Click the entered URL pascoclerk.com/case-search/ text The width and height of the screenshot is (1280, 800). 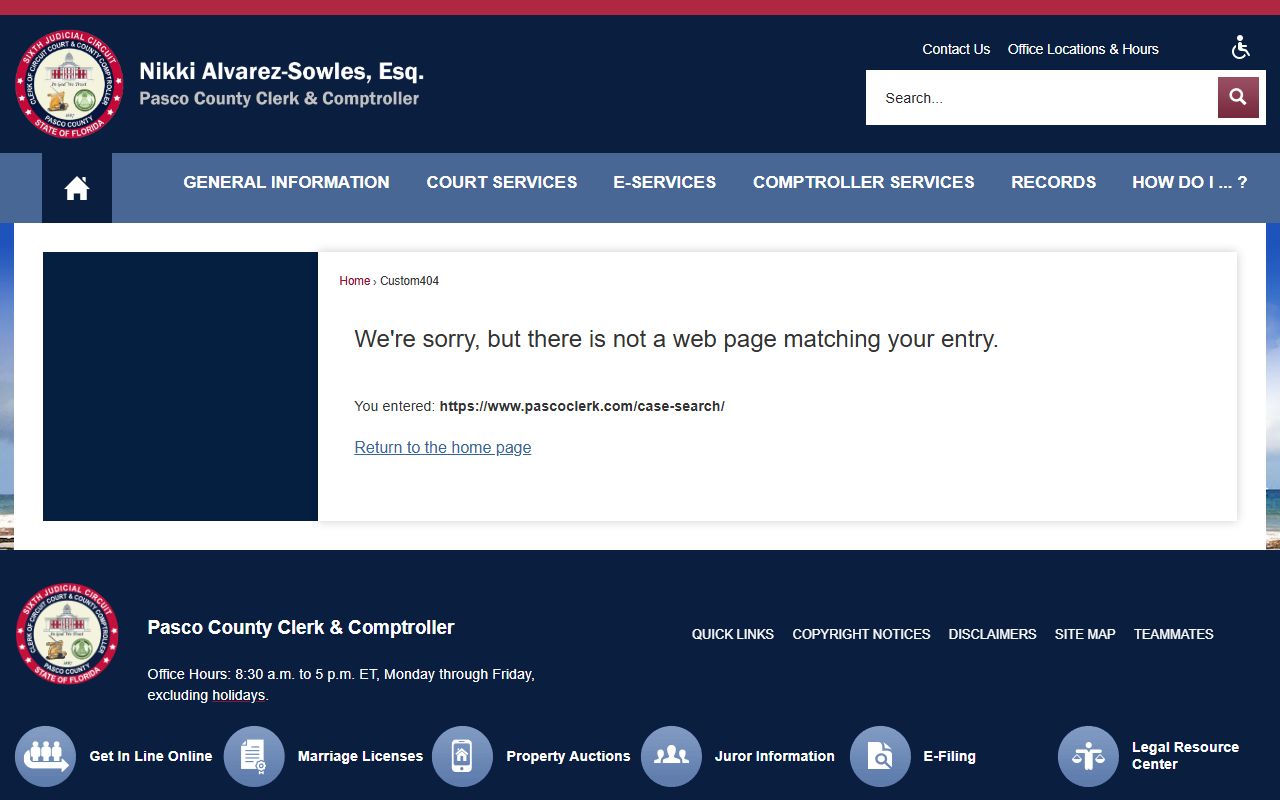pyautogui.click(x=582, y=406)
